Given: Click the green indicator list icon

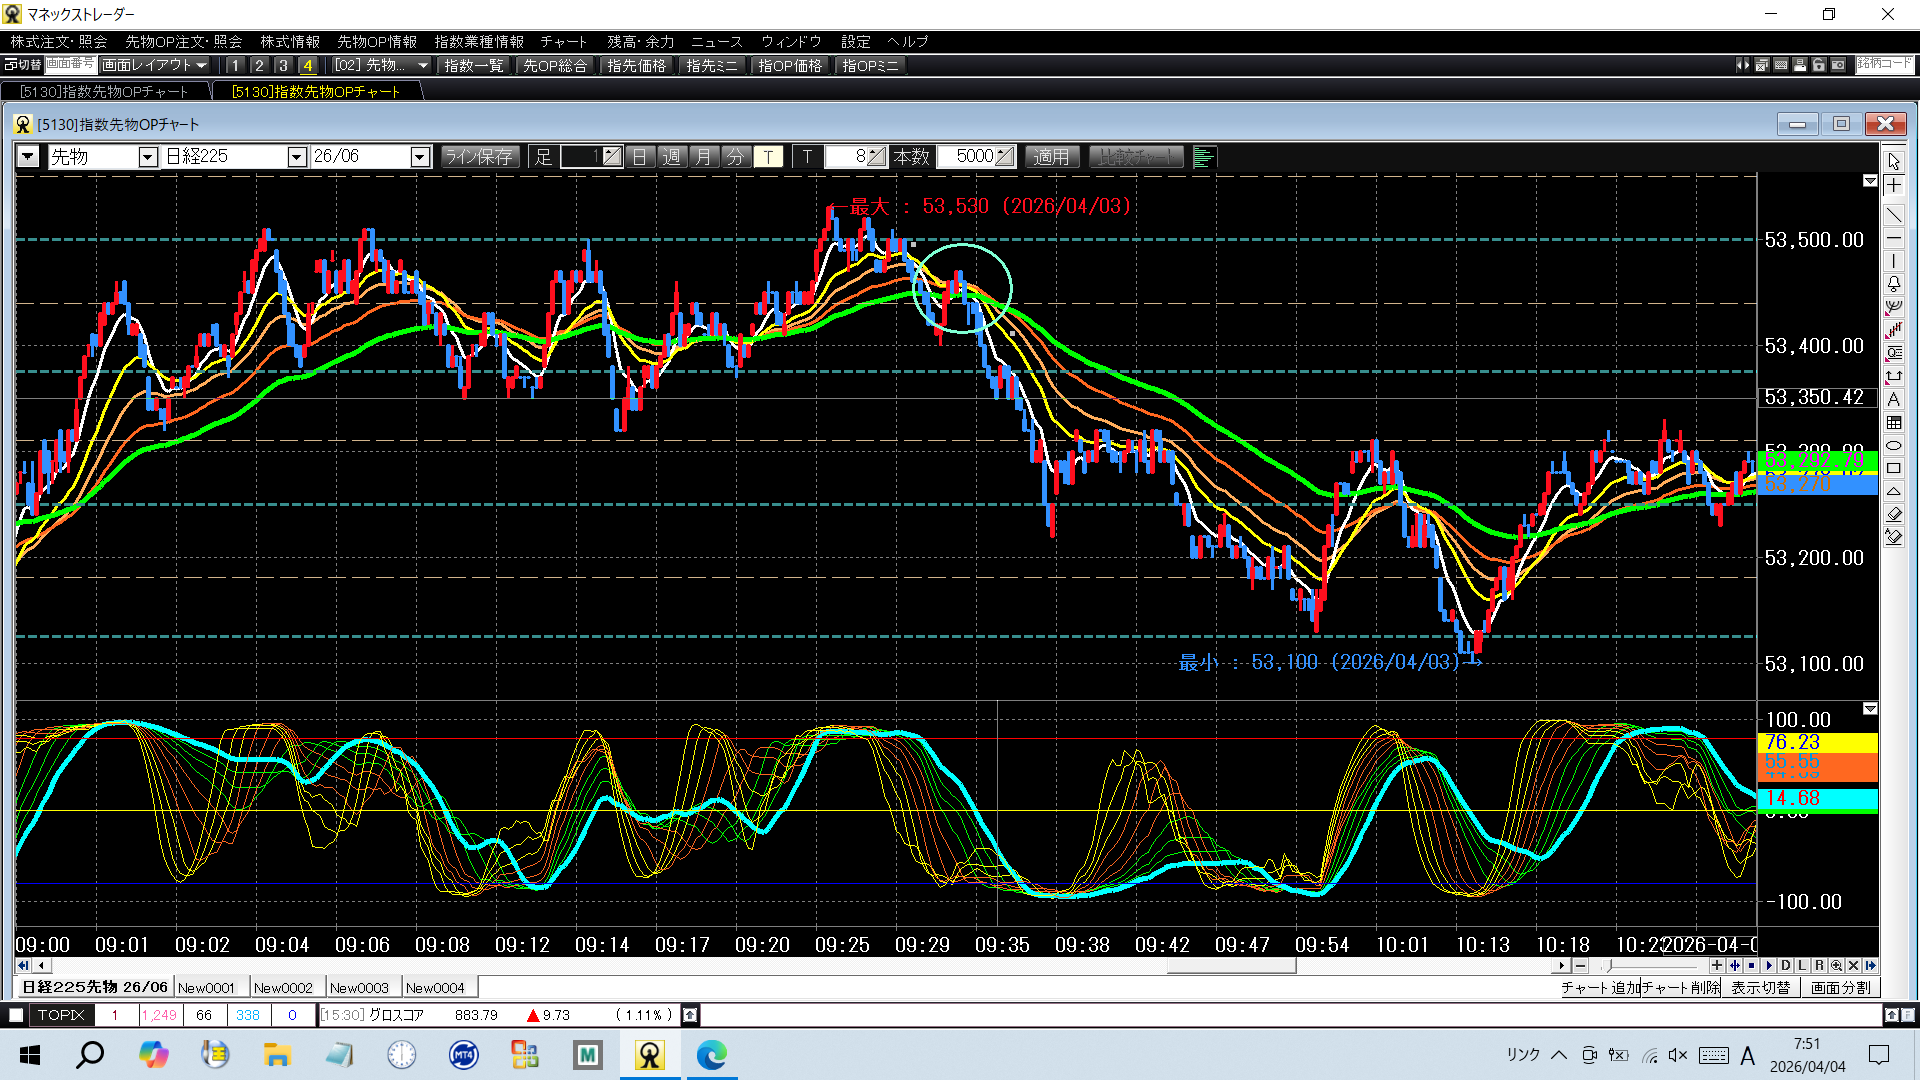Looking at the screenshot, I should pos(1203,157).
